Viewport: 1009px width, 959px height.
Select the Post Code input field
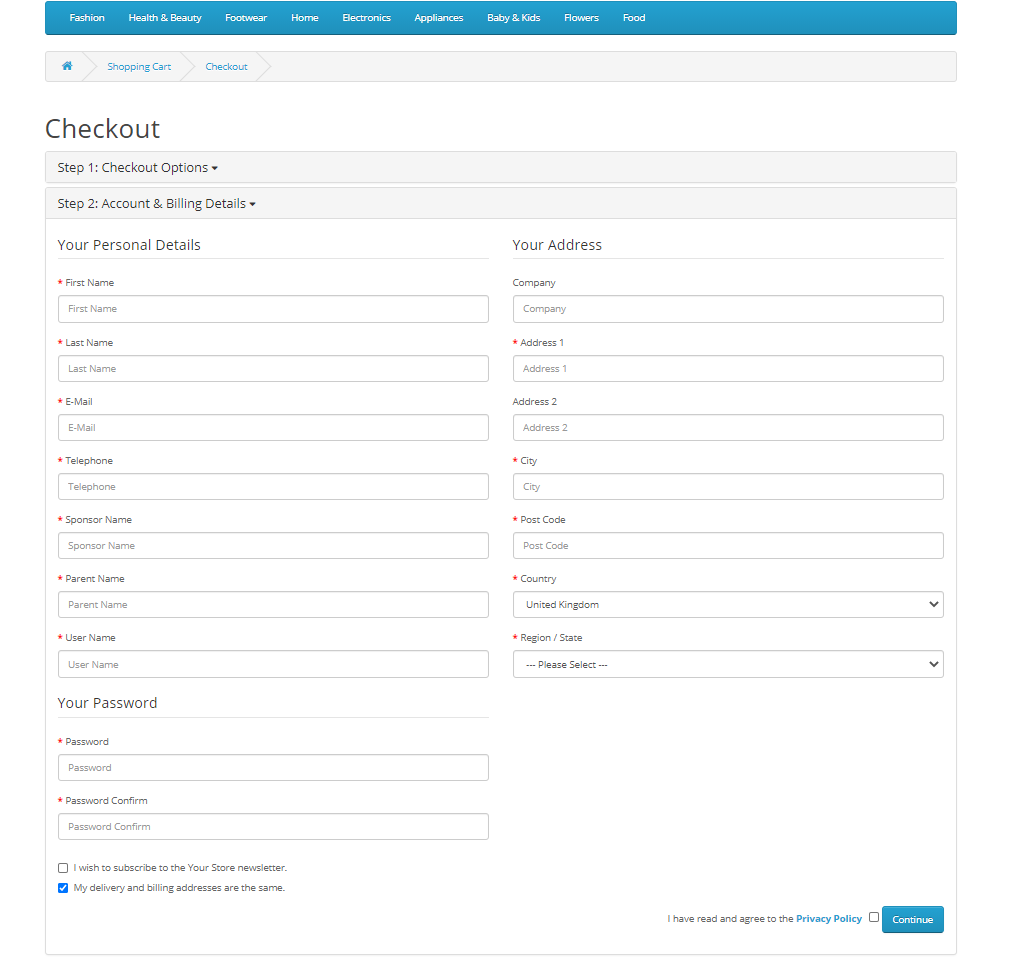click(x=727, y=545)
